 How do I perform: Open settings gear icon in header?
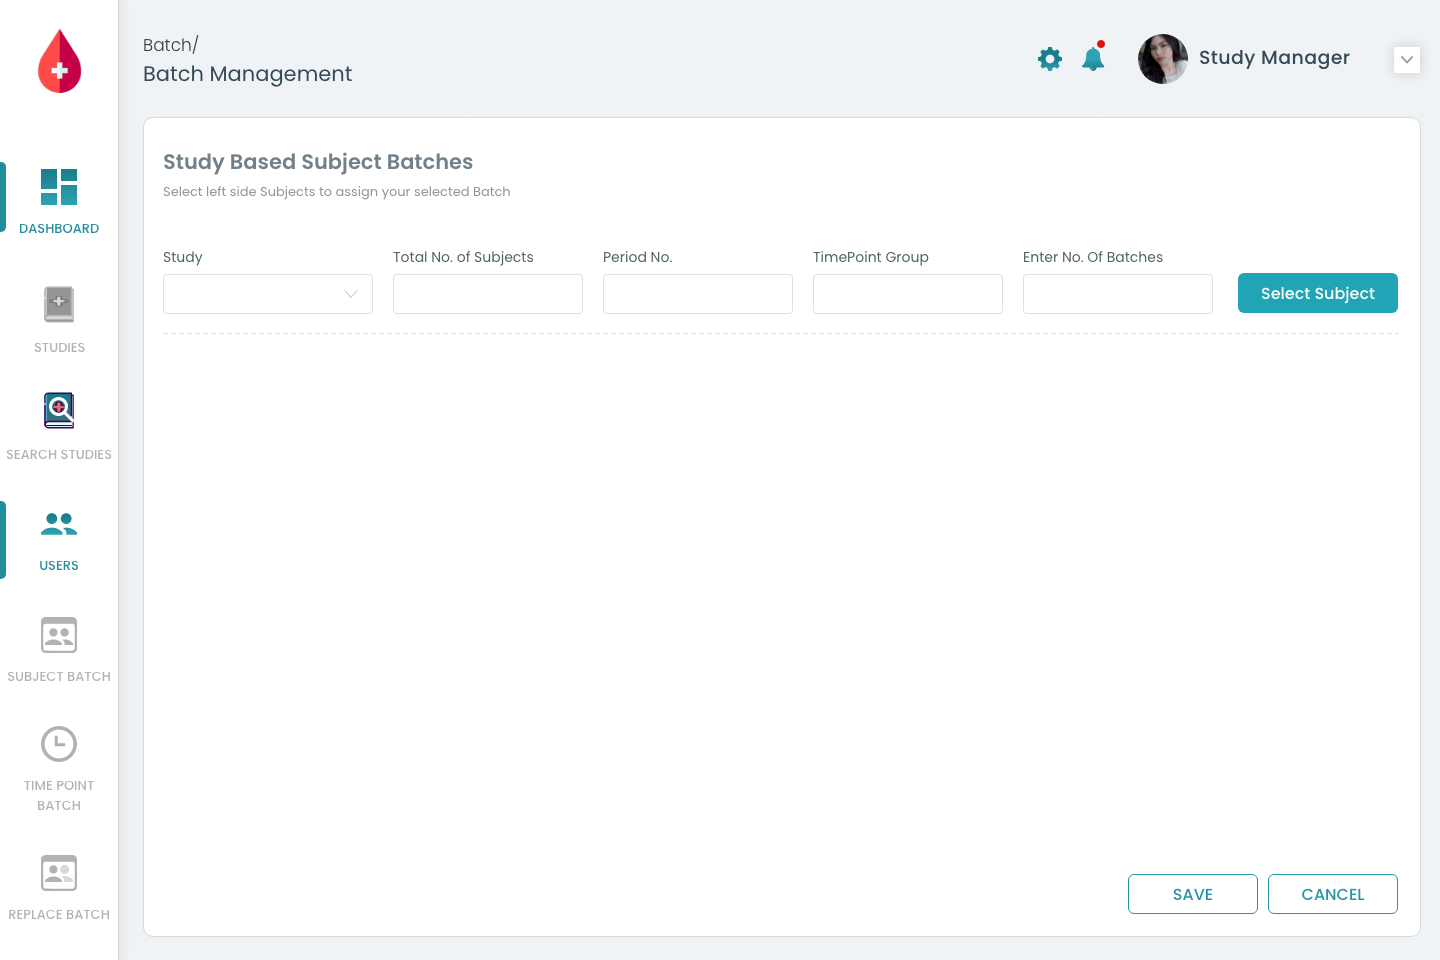pyautogui.click(x=1050, y=59)
